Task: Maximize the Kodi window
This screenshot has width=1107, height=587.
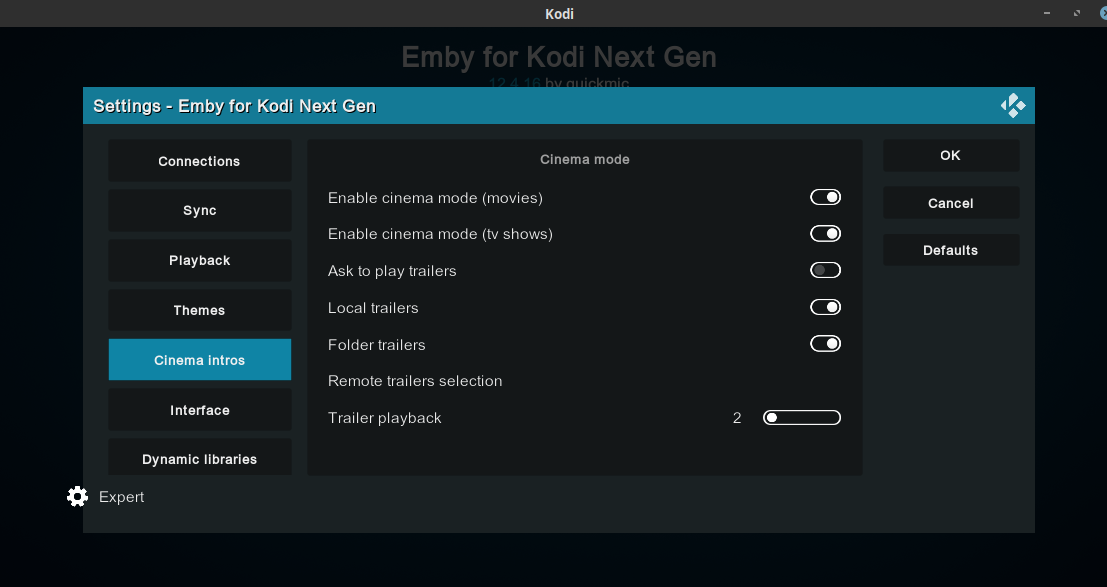Action: click(1077, 13)
